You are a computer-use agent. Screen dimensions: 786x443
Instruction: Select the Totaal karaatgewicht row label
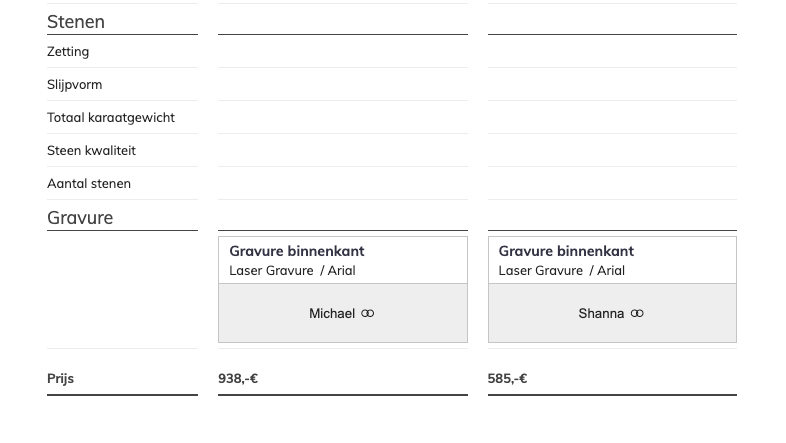click(111, 118)
